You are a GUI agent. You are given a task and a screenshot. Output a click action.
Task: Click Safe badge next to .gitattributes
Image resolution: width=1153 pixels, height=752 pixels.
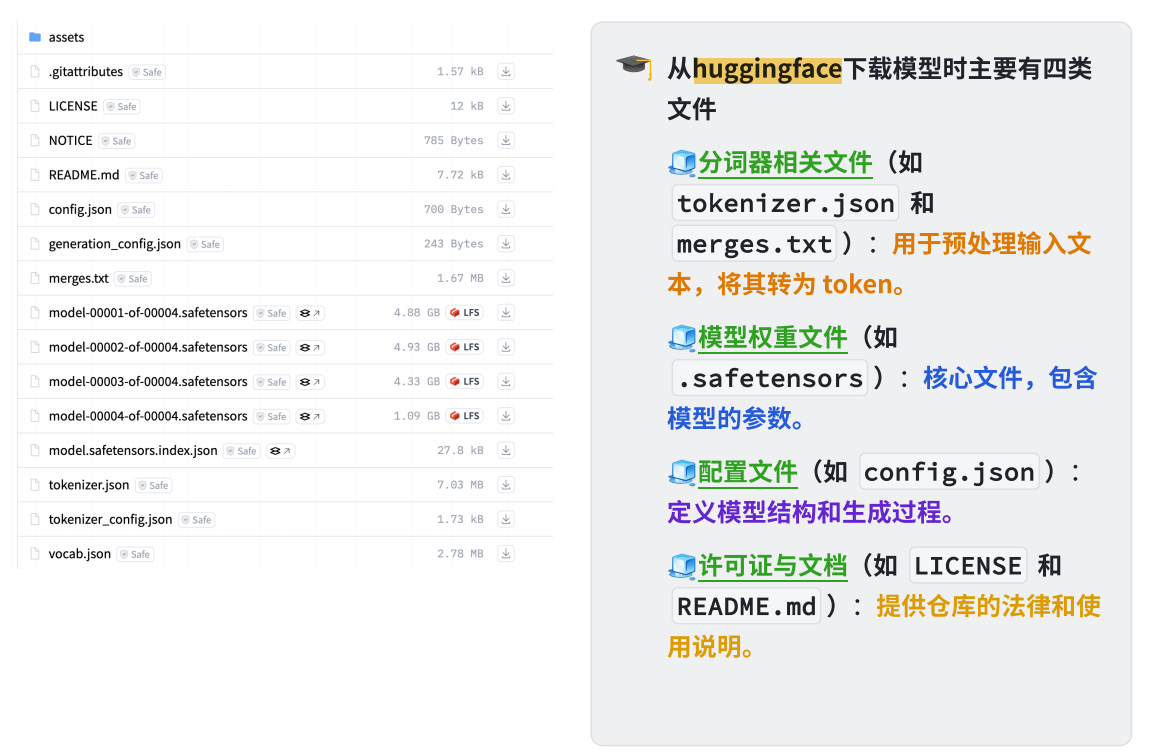coord(147,72)
